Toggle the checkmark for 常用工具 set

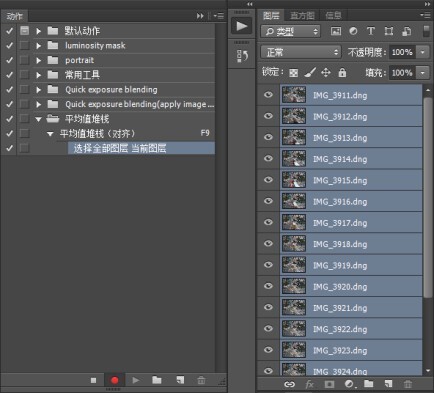[x=9, y=75]
